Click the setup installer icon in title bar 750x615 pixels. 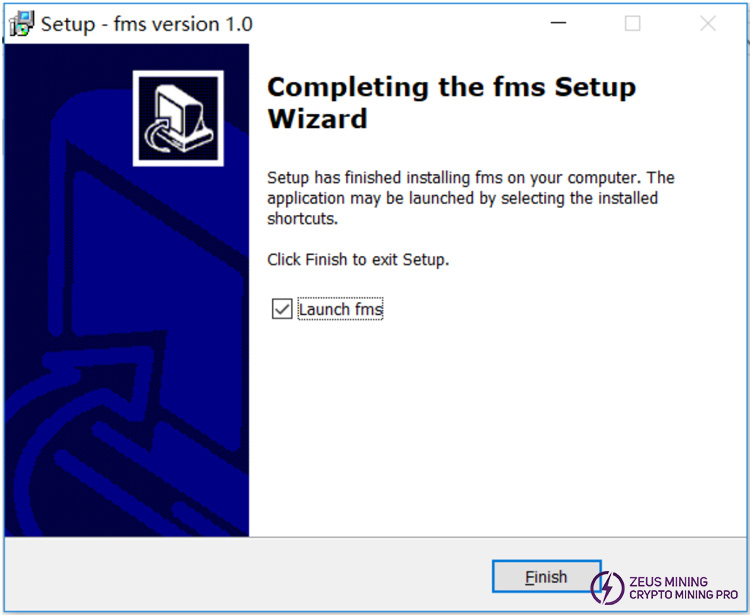(x=22, y=23)
